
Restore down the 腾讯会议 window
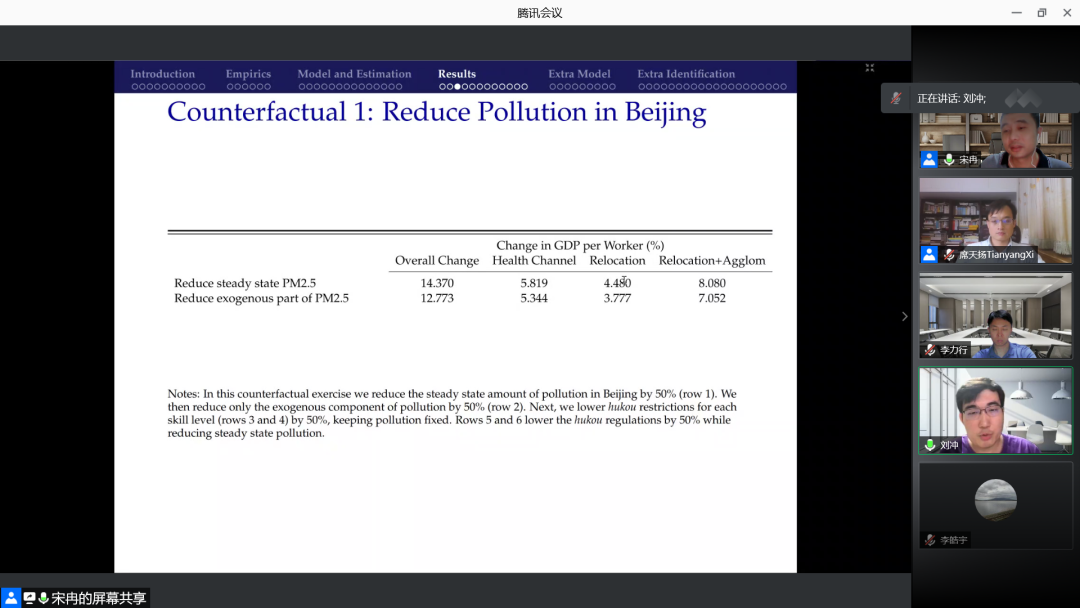(1041, 13)
